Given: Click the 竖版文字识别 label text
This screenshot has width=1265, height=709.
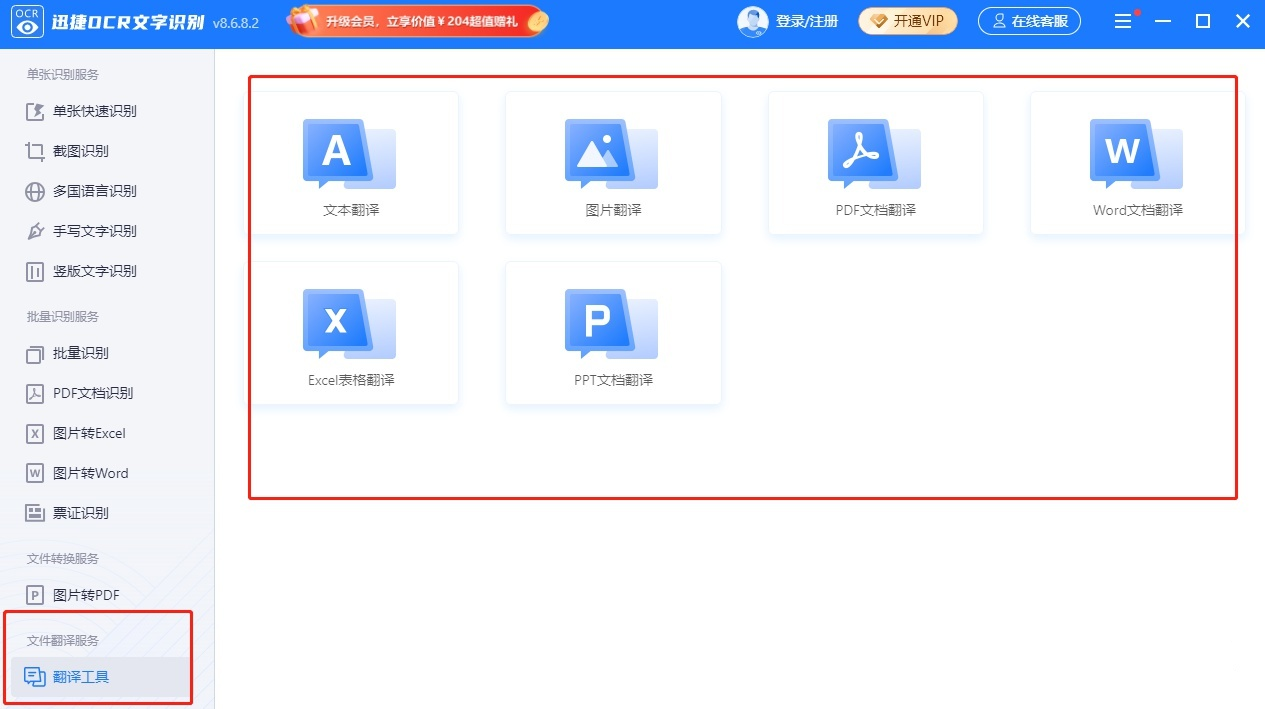Looking at the screenshot, I should point(95,271).
